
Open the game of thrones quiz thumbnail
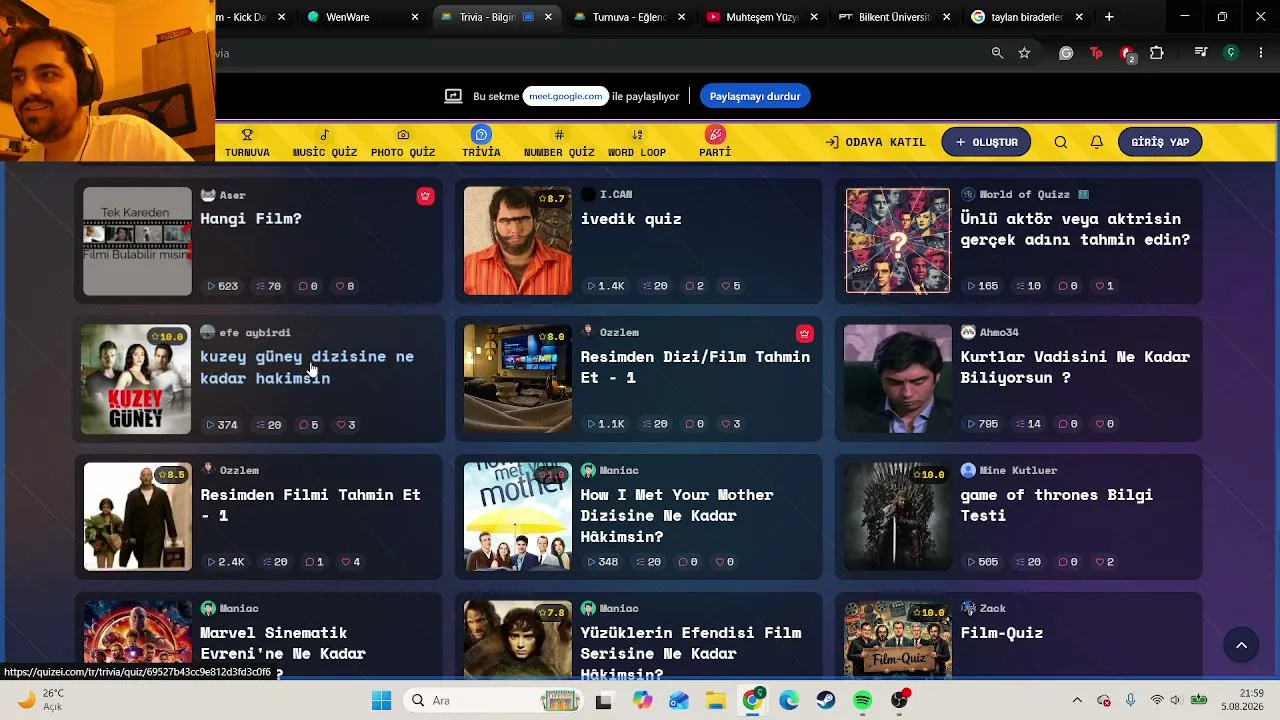[x=898, y=517]
